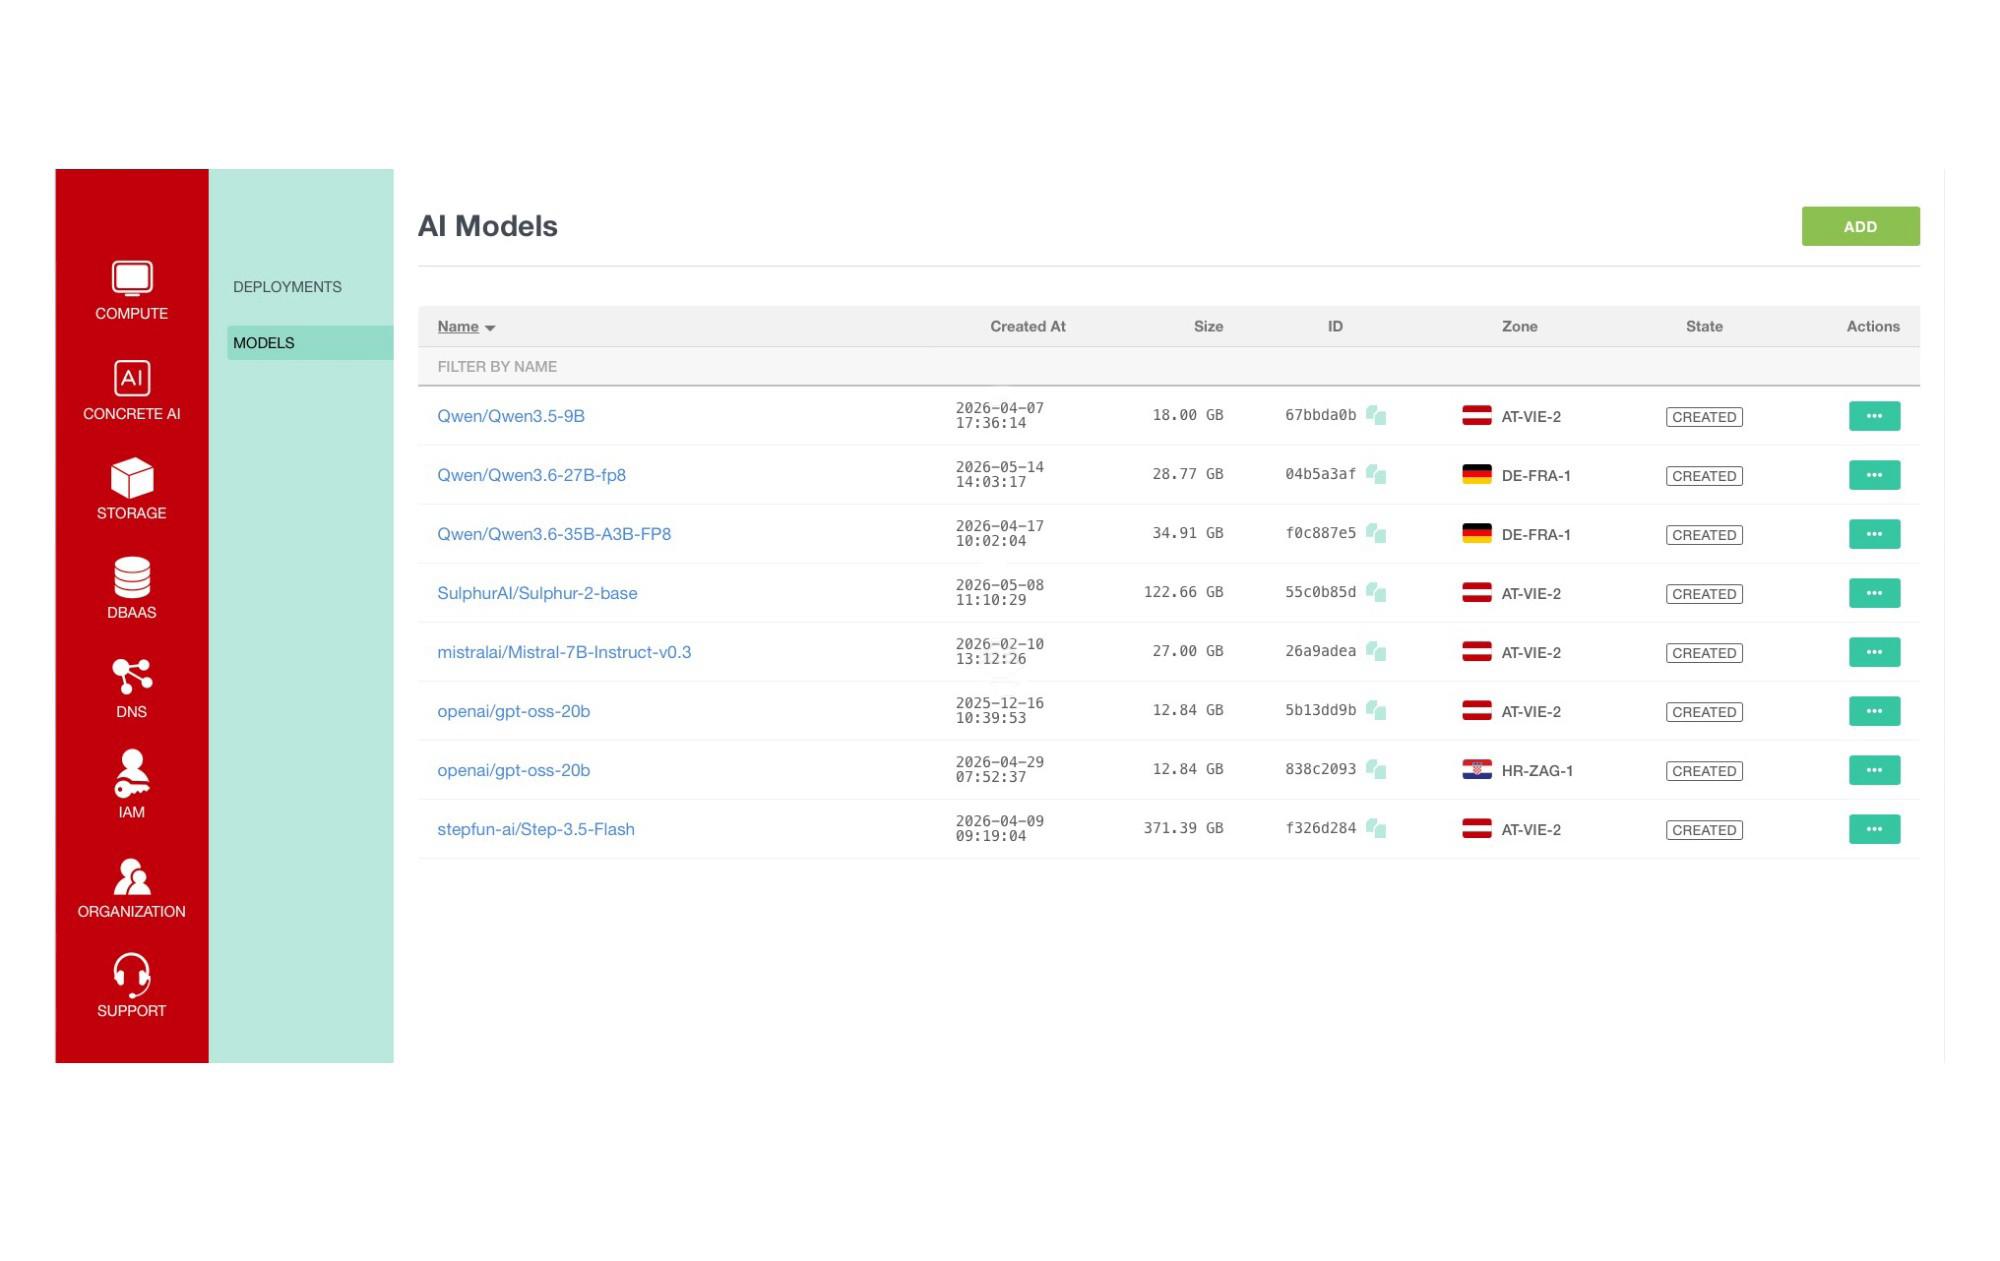Click the ID column header

pyautogui.click(x=1335, y=327)
